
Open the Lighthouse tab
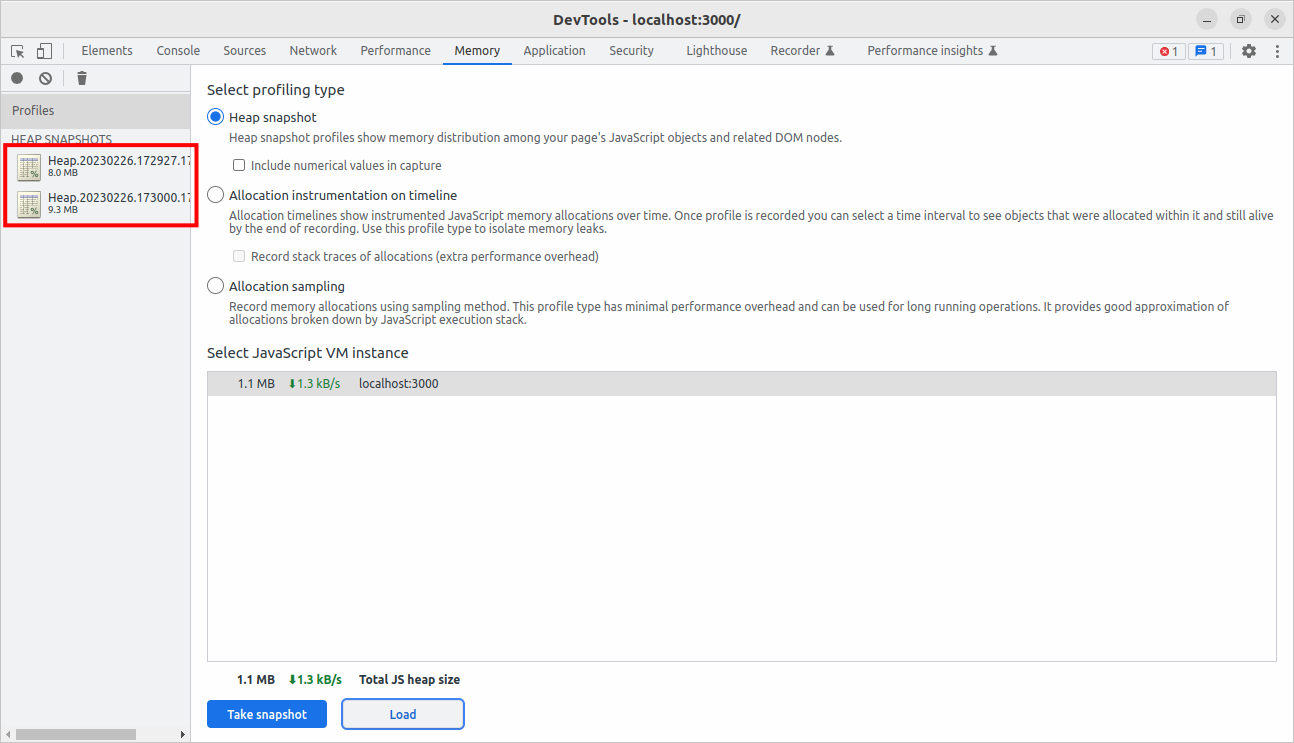[x=716, y=51]
